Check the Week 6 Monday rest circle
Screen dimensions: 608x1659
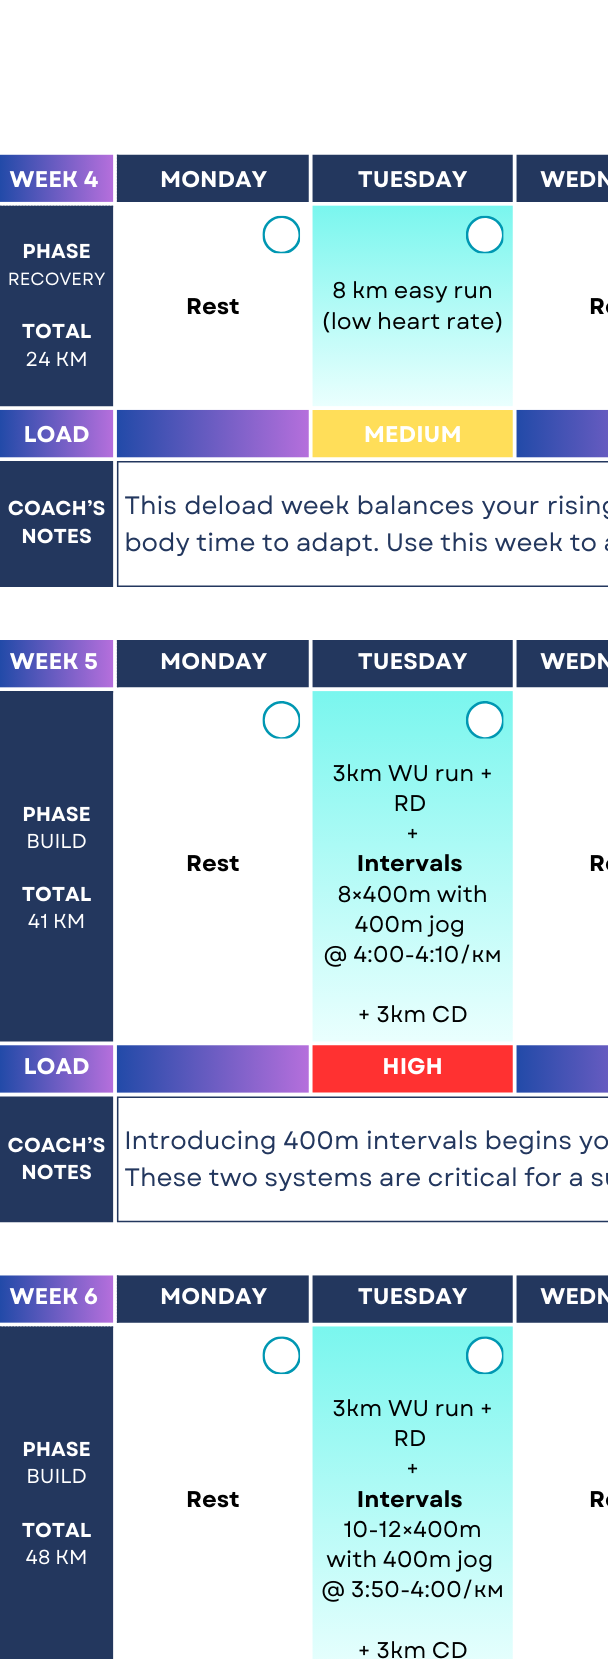tap(281, 1356)
